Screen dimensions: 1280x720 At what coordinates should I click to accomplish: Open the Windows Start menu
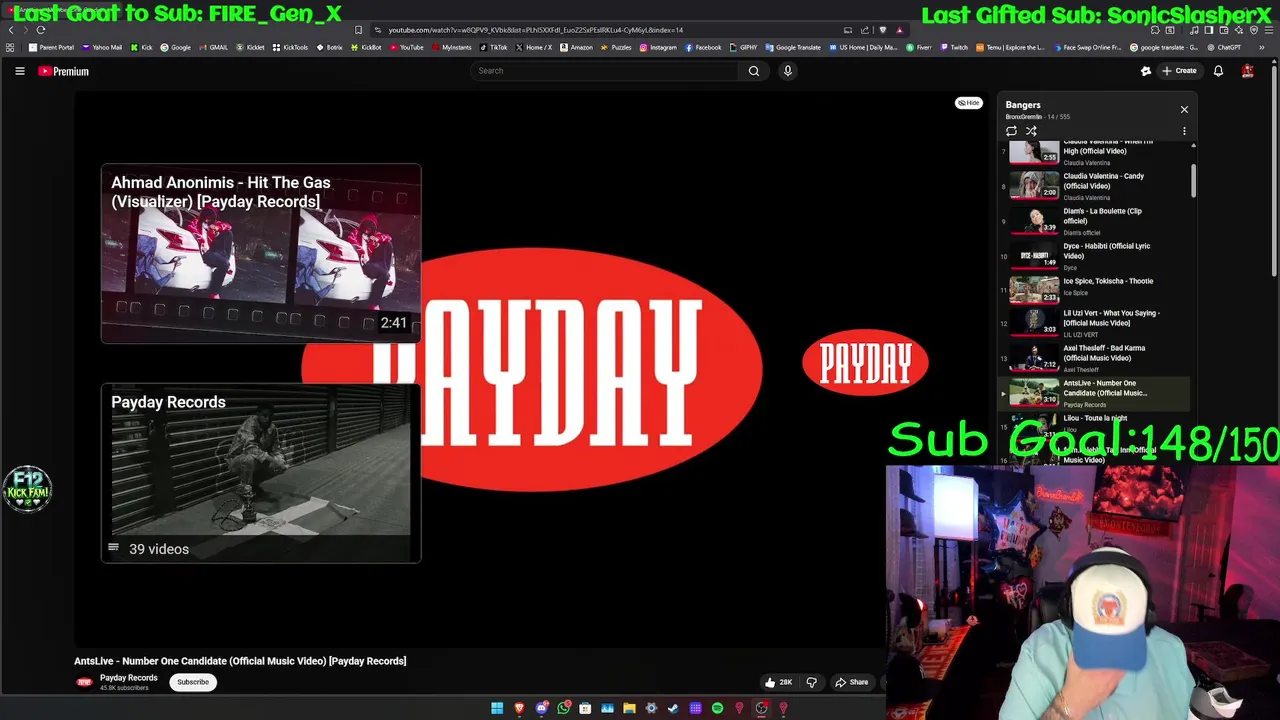[x=497, y=708]
